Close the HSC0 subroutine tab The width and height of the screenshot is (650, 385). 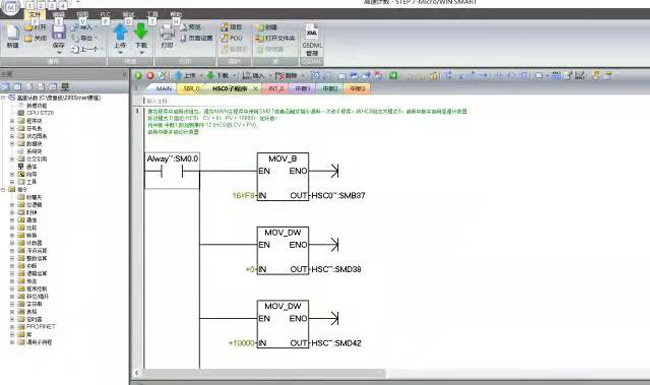click(x=255, y=89)
